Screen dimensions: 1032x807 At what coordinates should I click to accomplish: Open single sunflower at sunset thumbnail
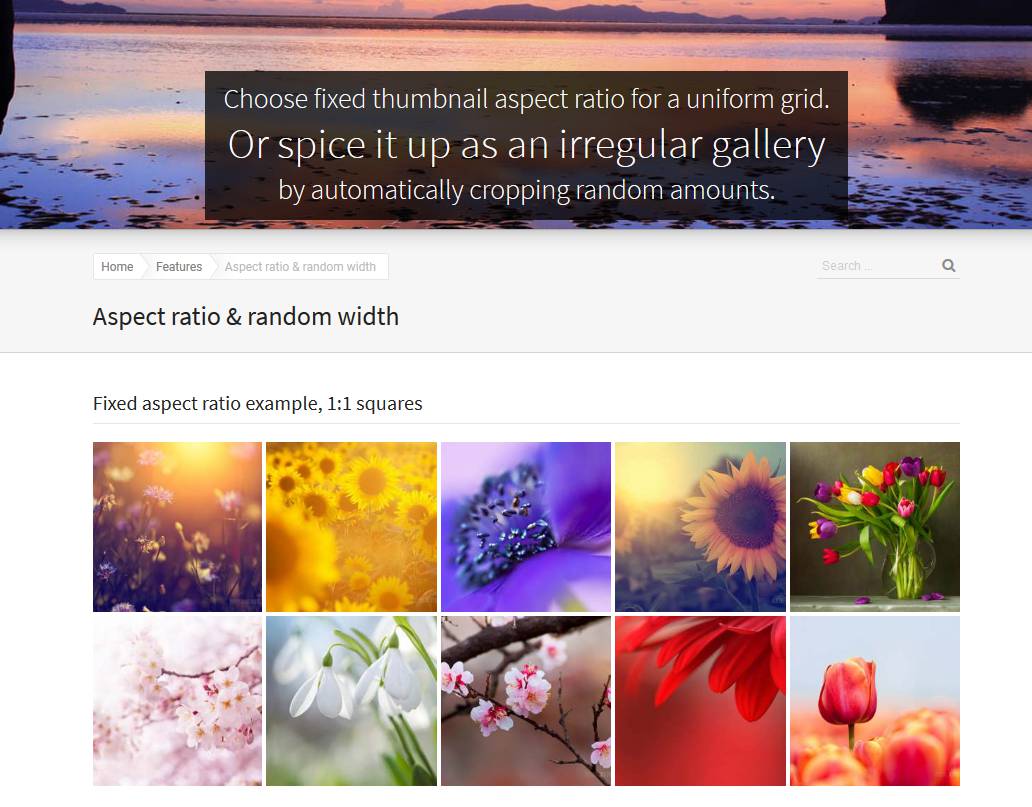[700, 527]
